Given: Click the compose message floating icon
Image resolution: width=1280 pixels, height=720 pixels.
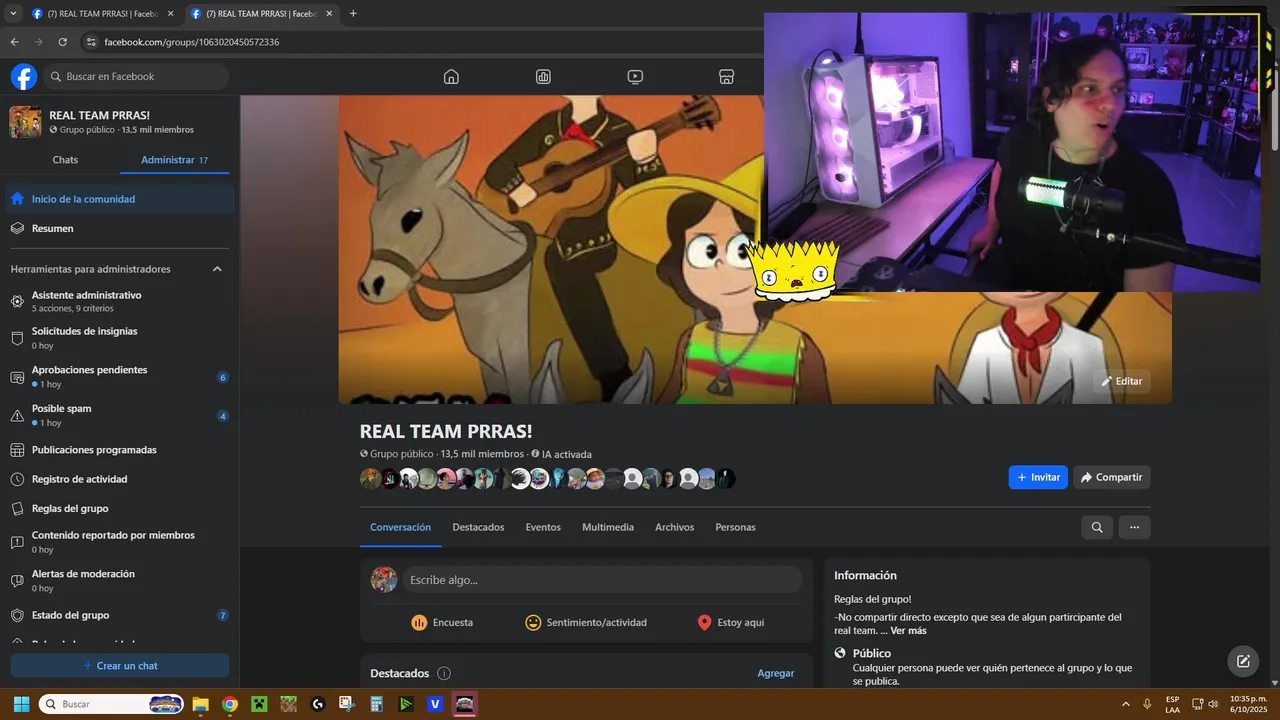Looking at the screenshot, I should 1243,661.
